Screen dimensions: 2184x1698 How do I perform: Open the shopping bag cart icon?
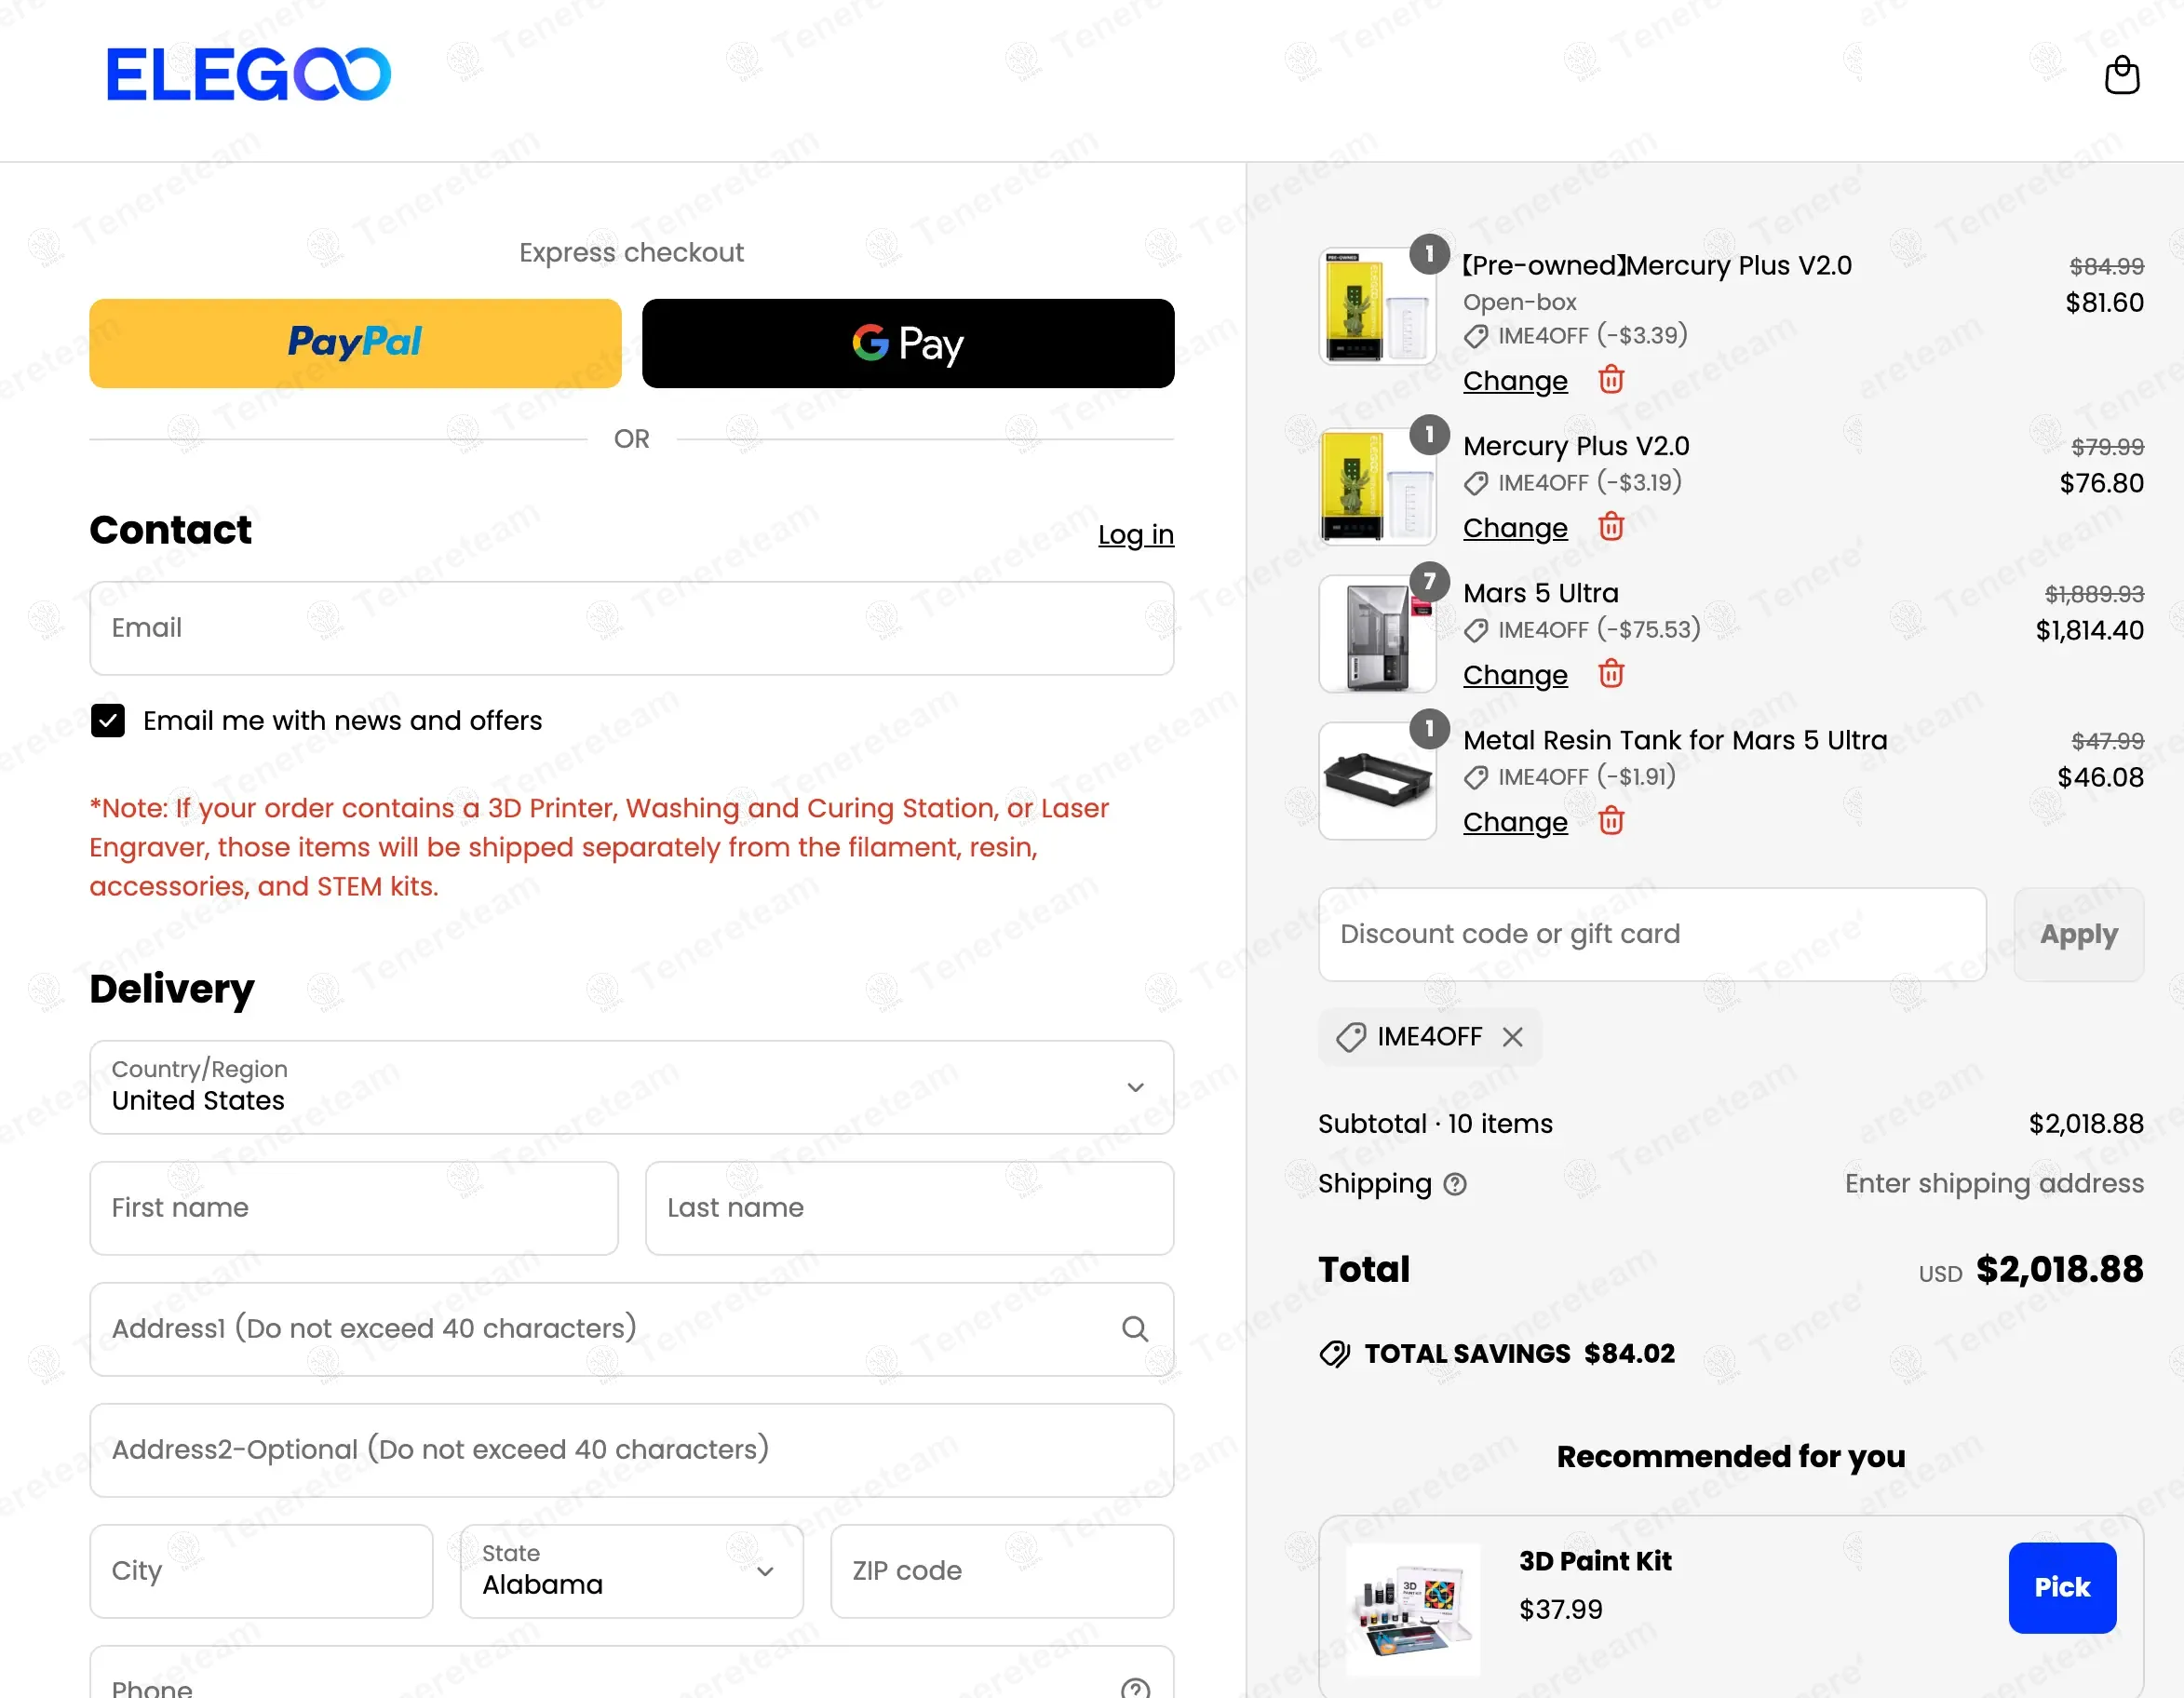coord(2121,75)
